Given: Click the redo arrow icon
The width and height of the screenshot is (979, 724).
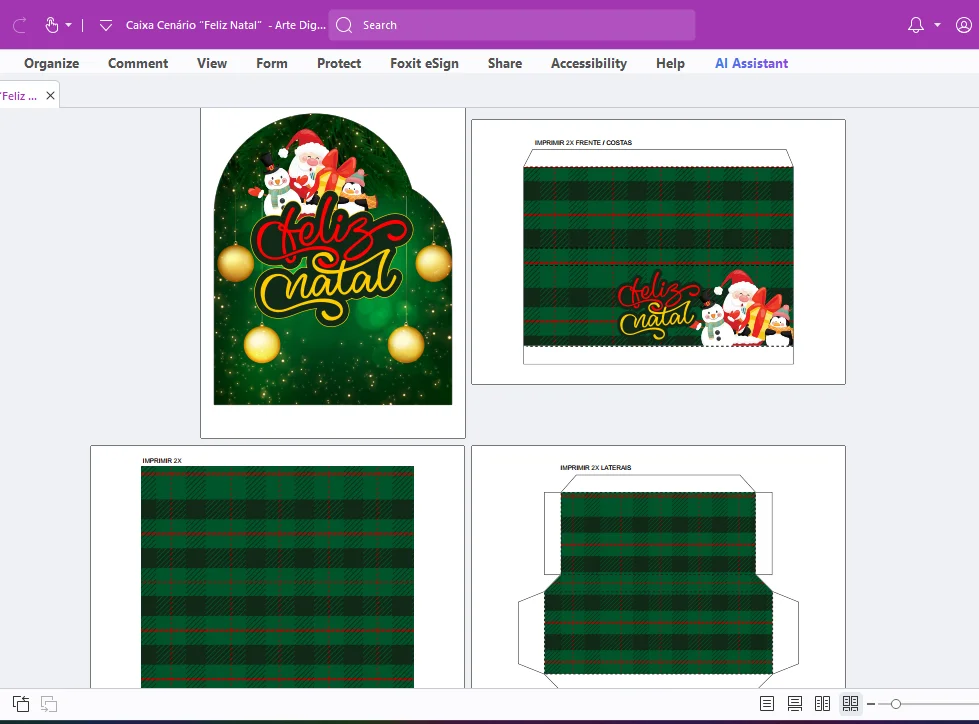Looking at the screenshot, I should (20, 25).
